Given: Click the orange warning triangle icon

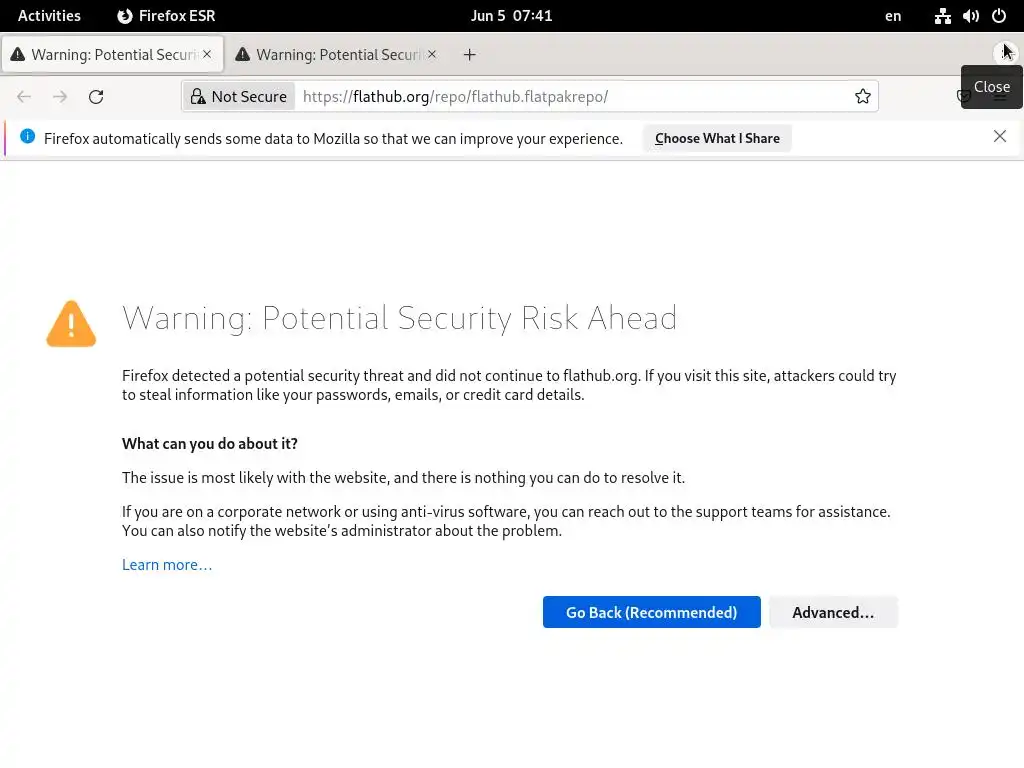Looking at the screenshot, I should click(71, 324).
